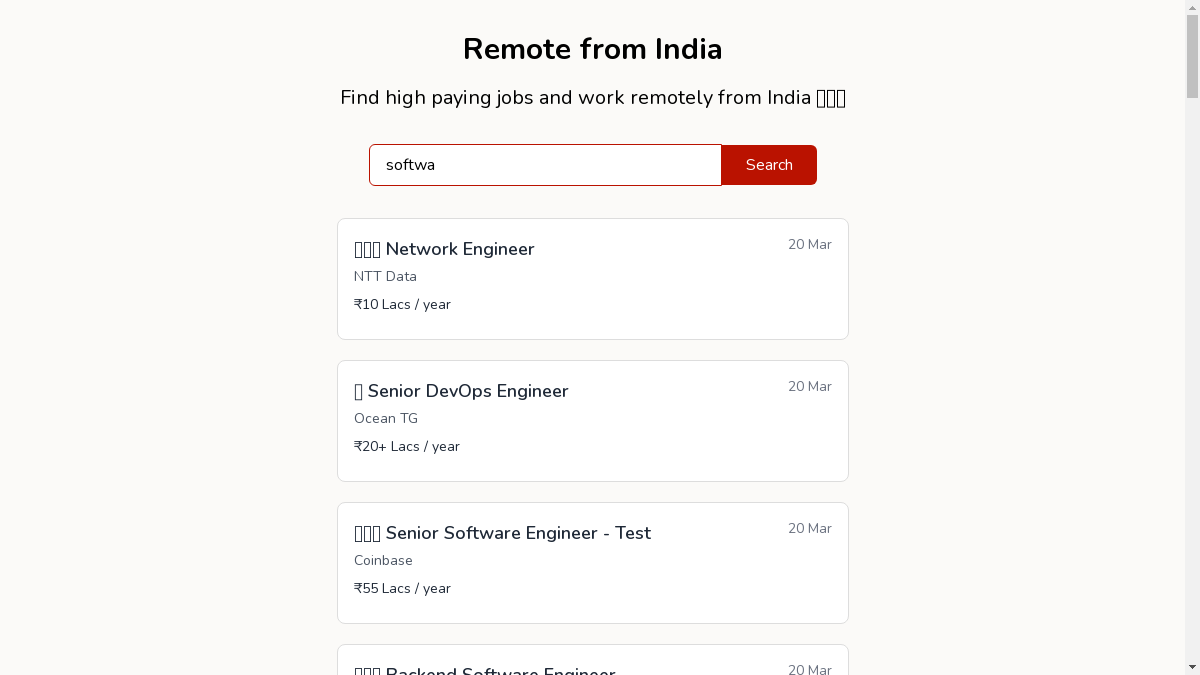Select the Ocean TG company name
The width and height of the screenshot is (1200, 675).
[386, 419]
